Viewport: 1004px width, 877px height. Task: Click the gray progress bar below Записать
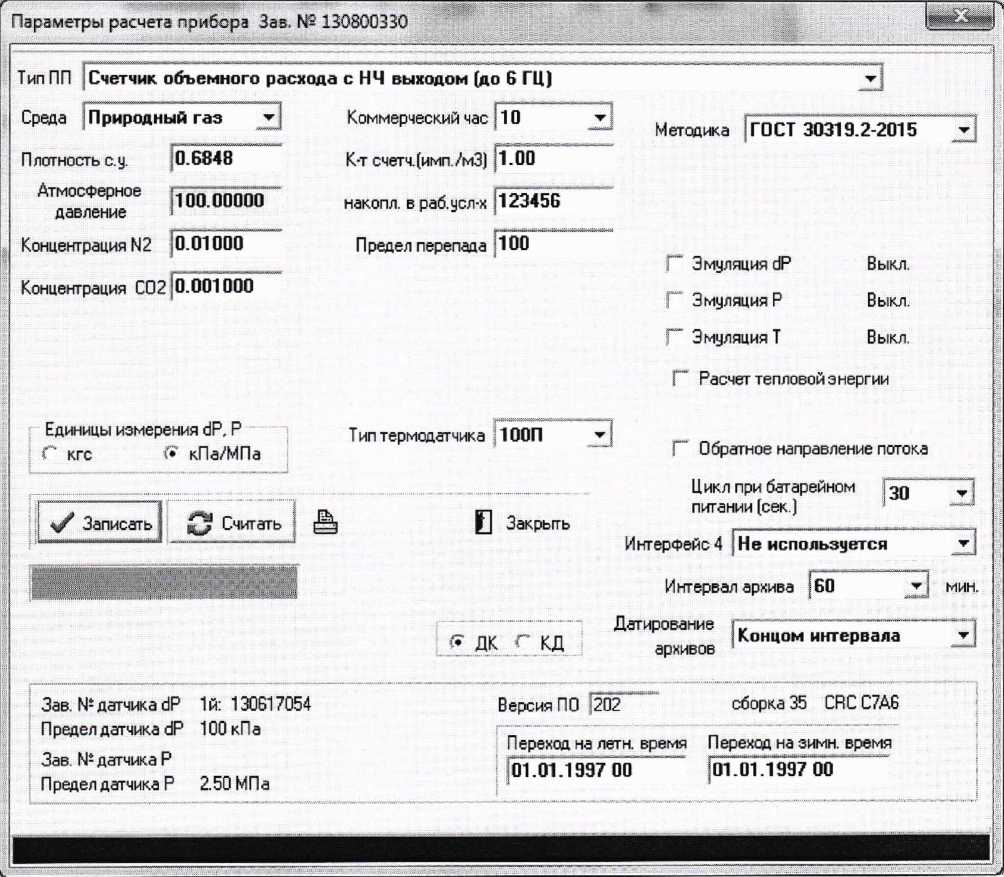tap(164, 583)
